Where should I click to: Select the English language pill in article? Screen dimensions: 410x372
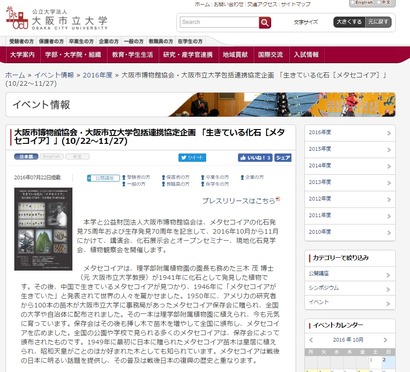[51, 156]
